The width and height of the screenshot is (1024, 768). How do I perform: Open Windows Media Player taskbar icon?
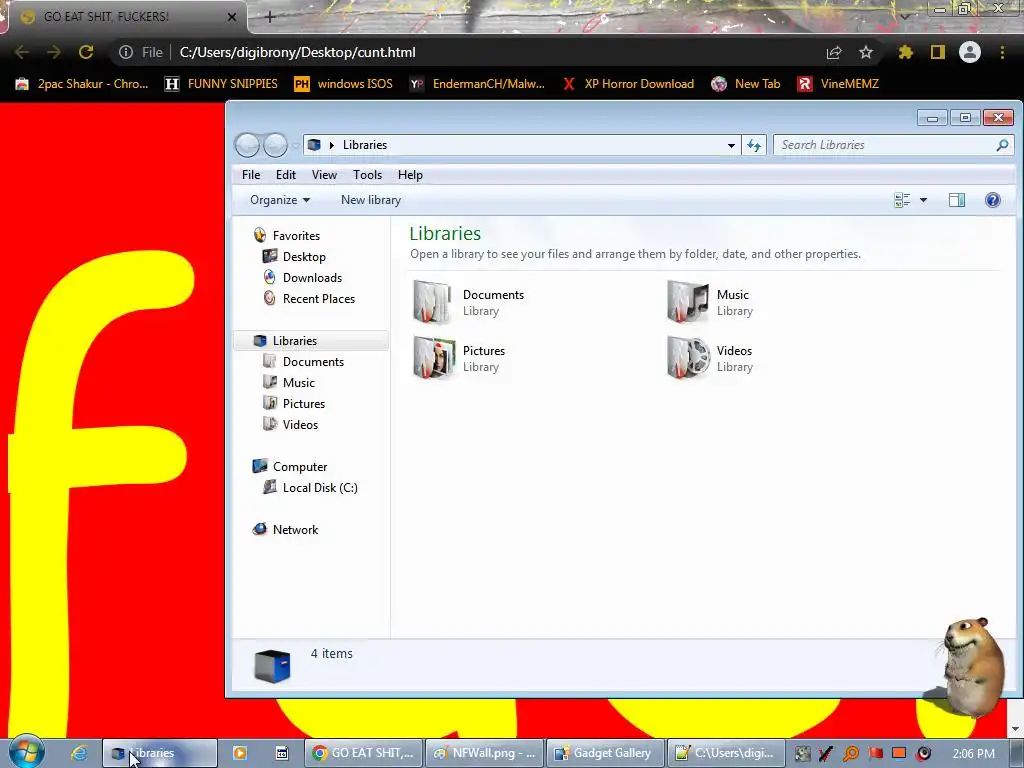coord(240,753)
